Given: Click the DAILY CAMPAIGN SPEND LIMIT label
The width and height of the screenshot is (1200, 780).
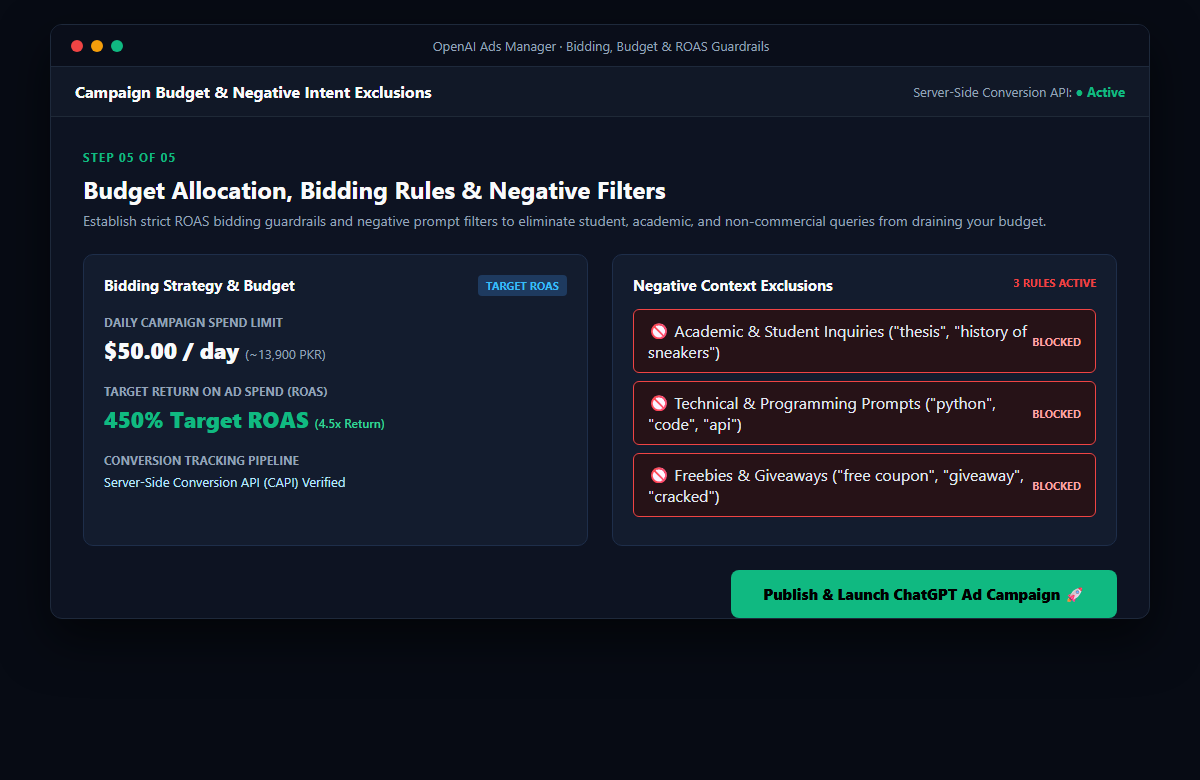Looking at the screenshot, I should (193, 323).
